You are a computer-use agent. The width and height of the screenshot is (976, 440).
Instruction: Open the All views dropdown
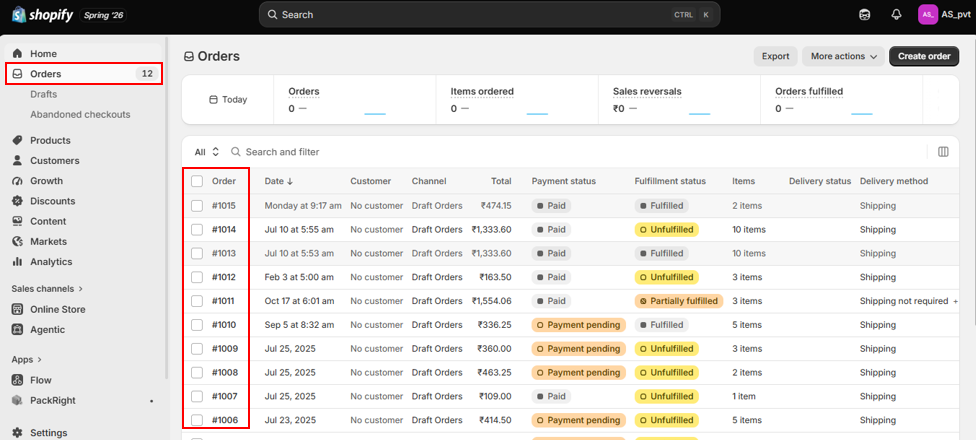[207, 152]
